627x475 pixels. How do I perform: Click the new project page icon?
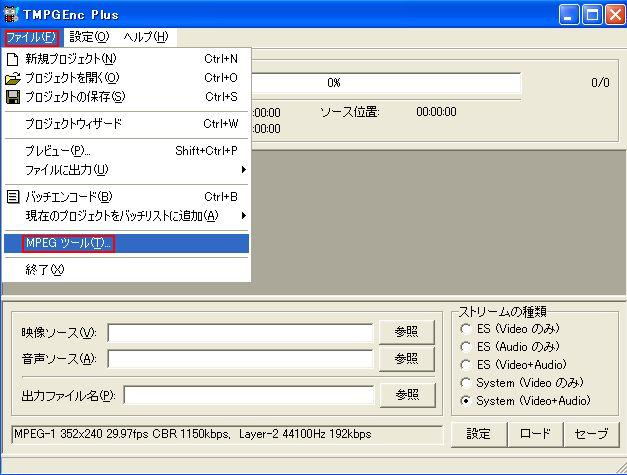coord(13,59)
